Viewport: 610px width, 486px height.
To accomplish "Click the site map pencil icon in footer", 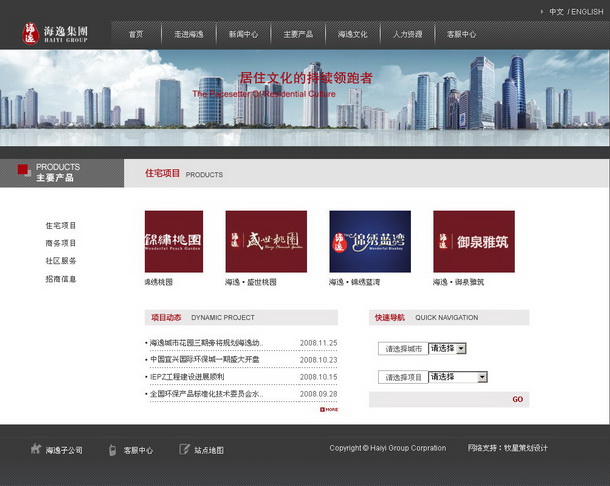I will tap(184, 449).
